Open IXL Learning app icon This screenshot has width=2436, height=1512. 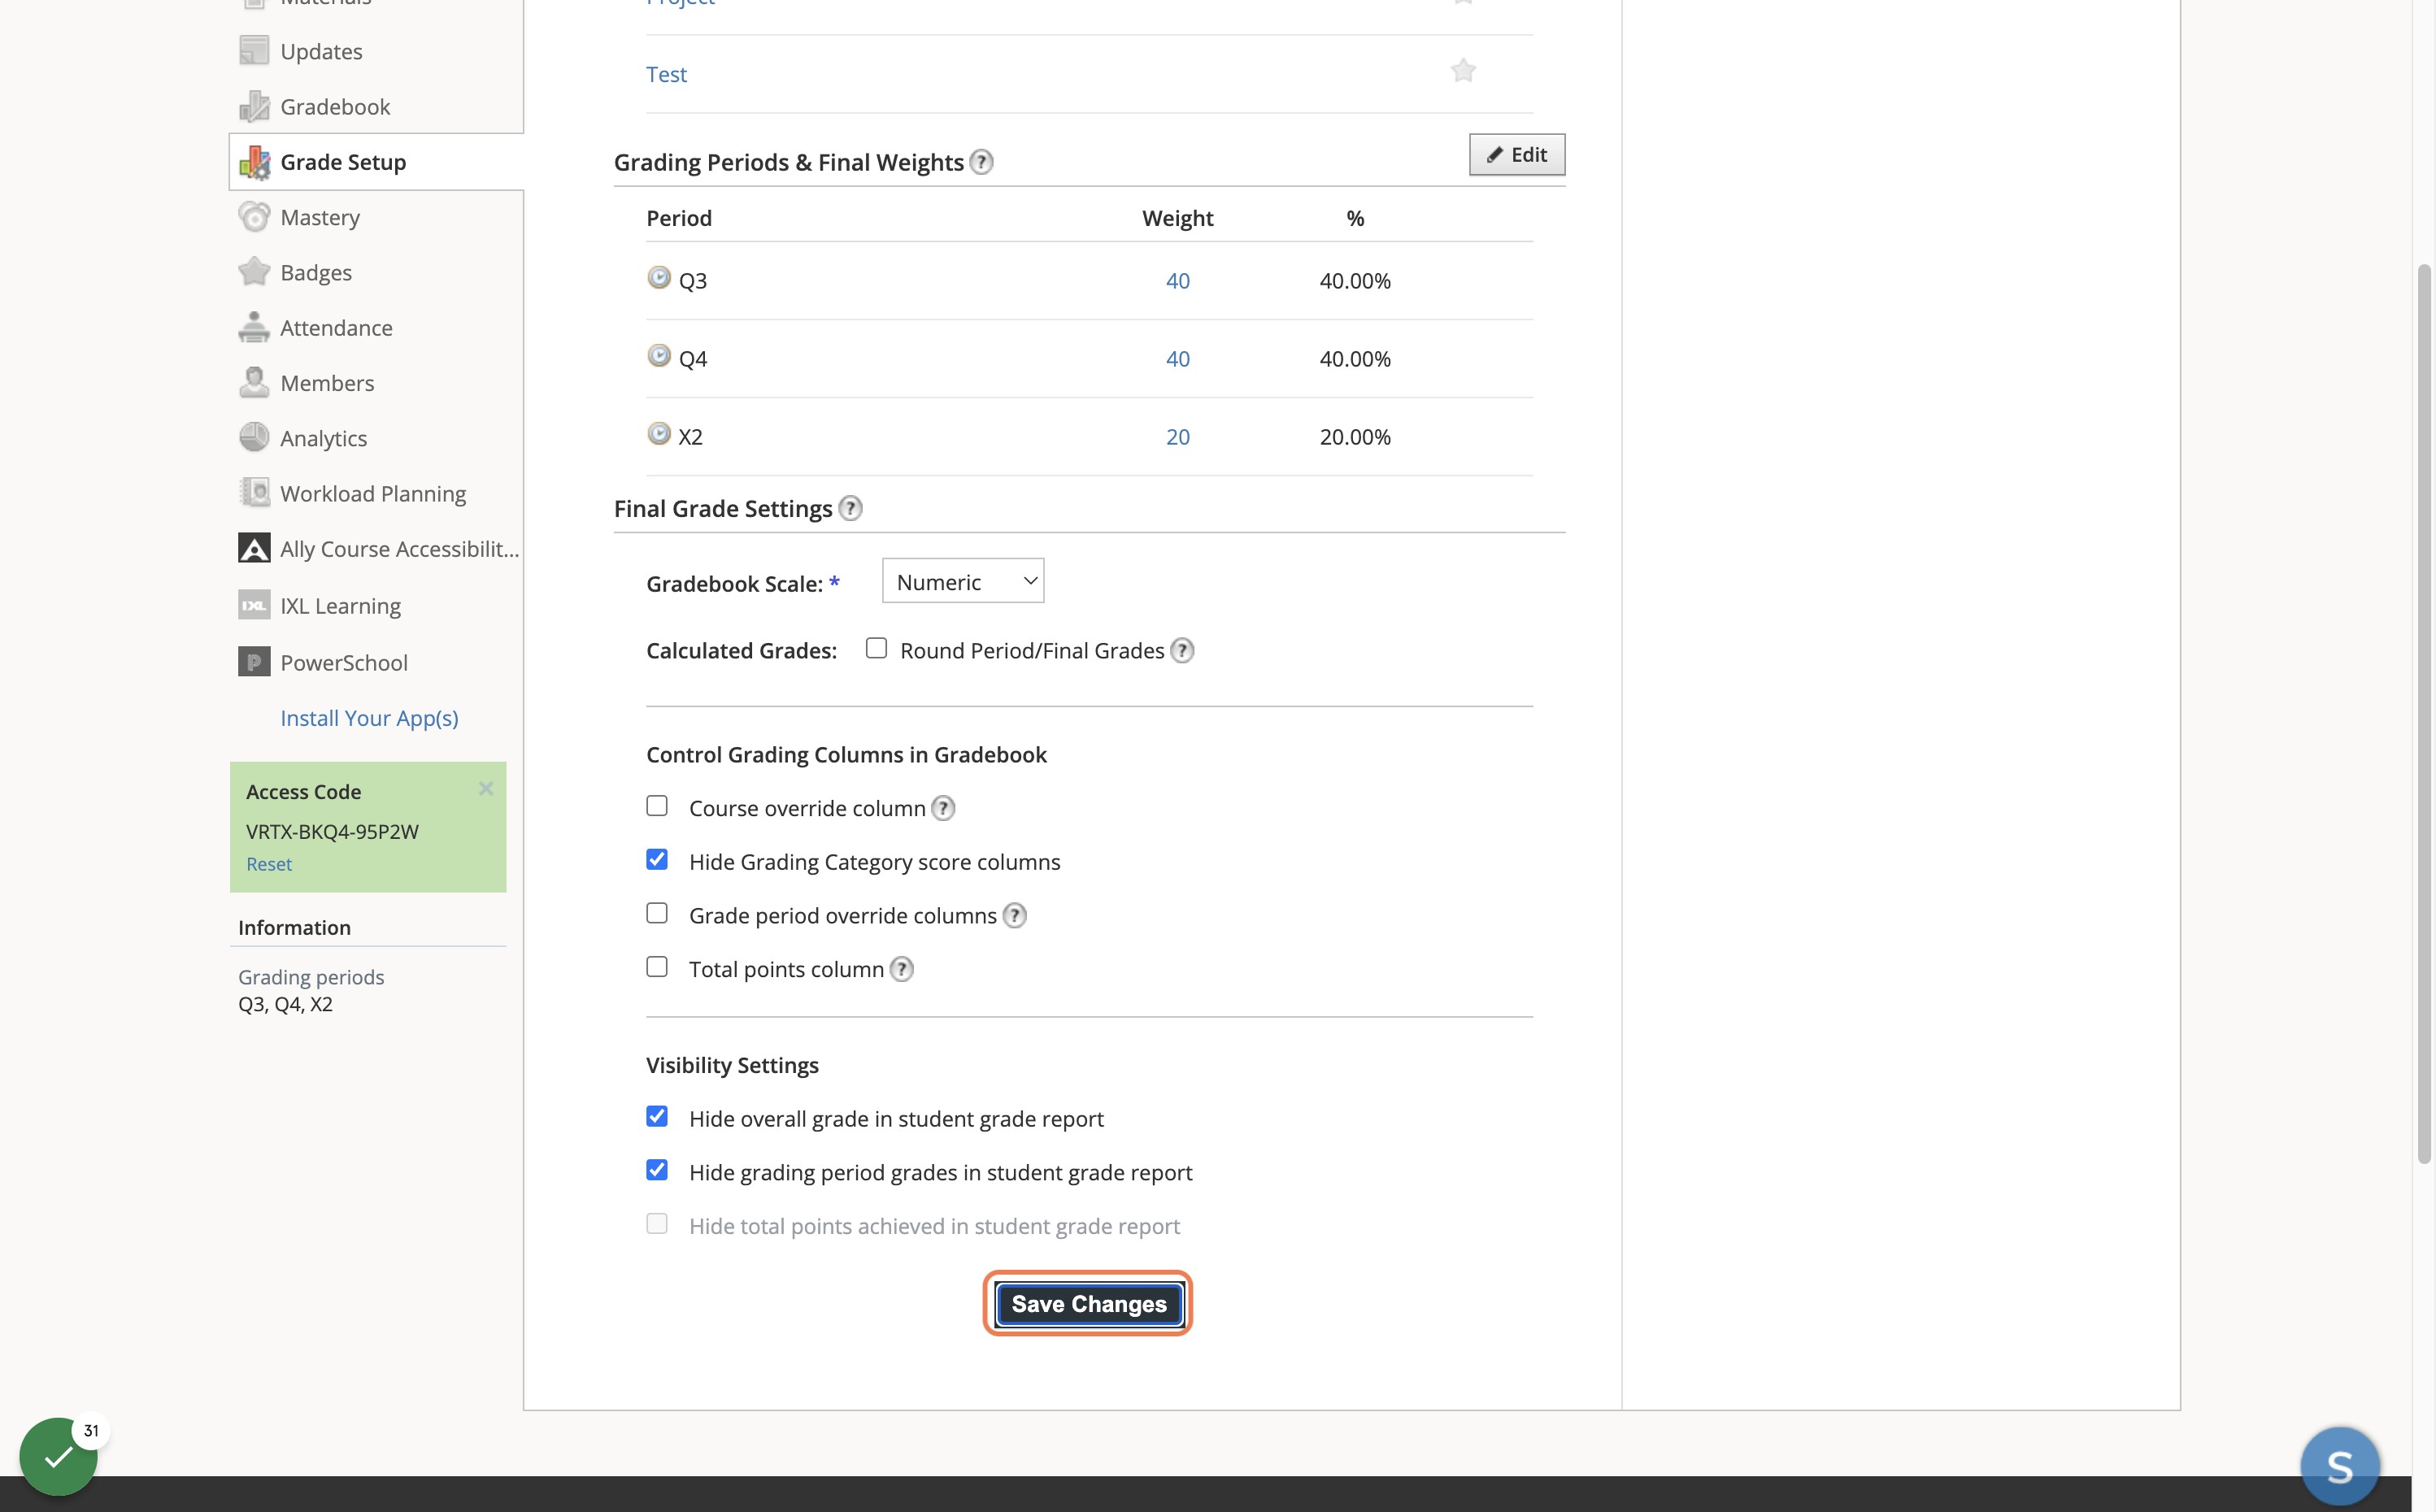click(254, 605)
